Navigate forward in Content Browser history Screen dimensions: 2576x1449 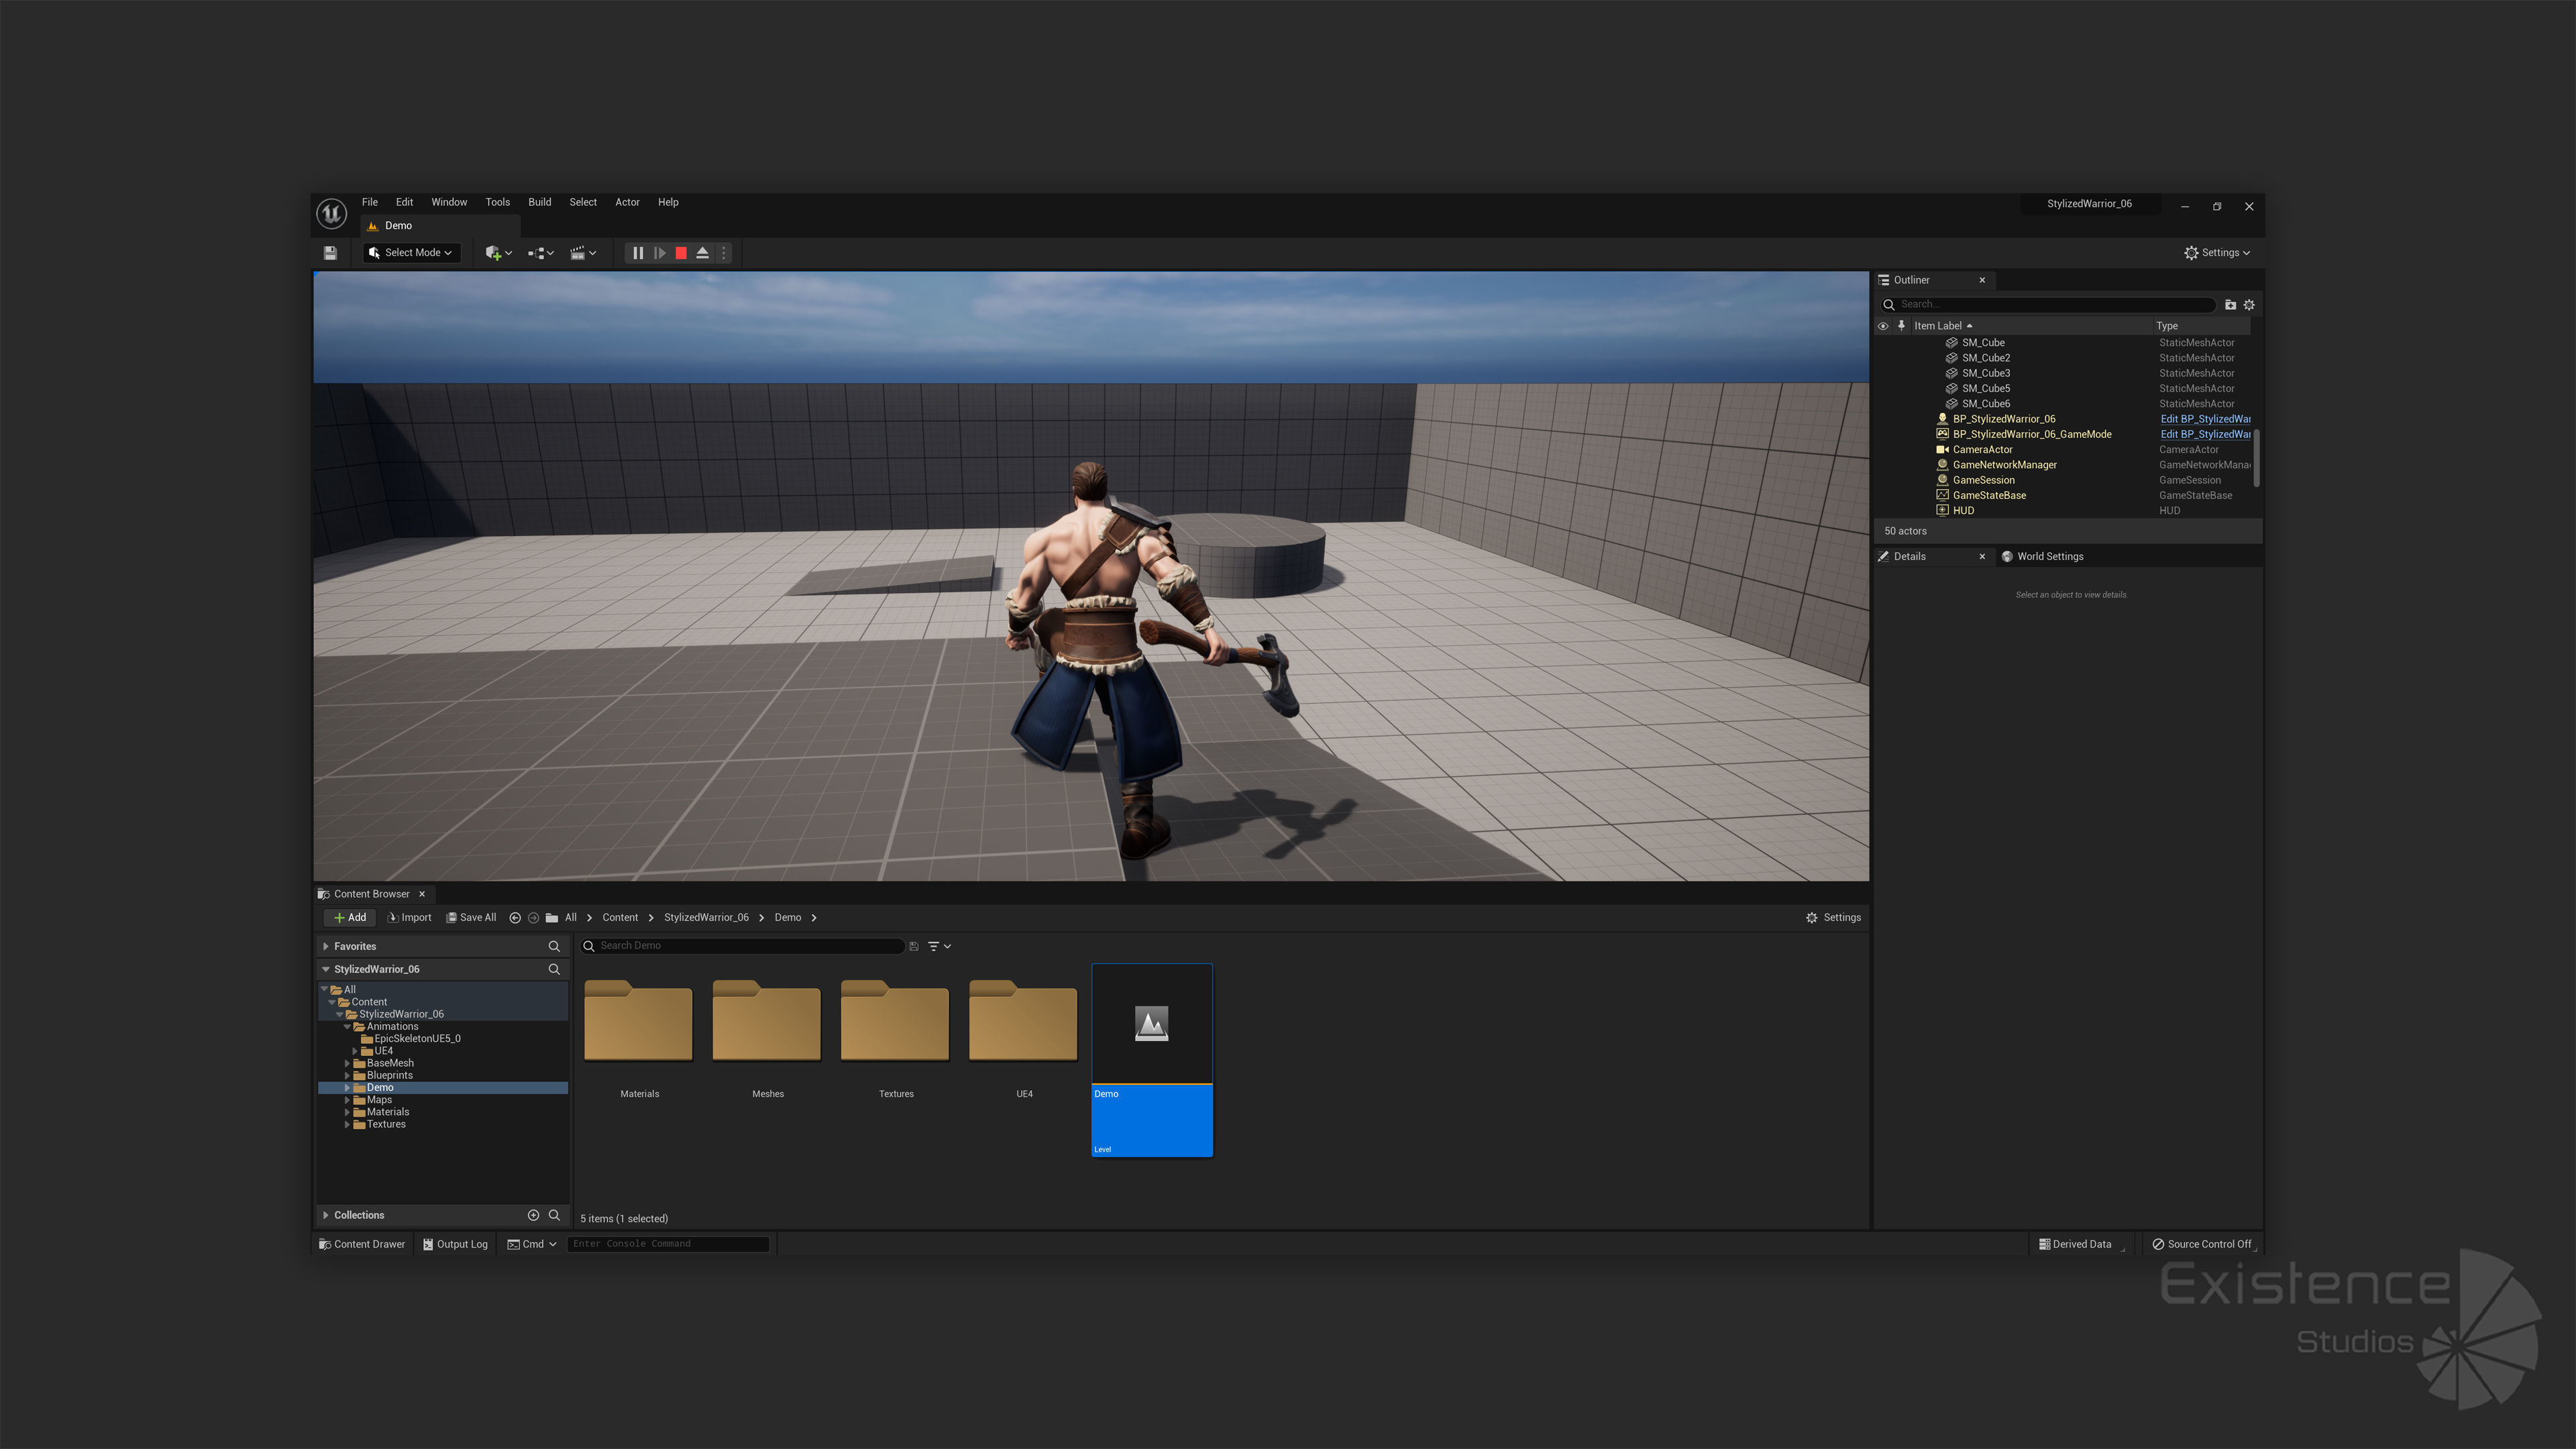pos(533,918)
